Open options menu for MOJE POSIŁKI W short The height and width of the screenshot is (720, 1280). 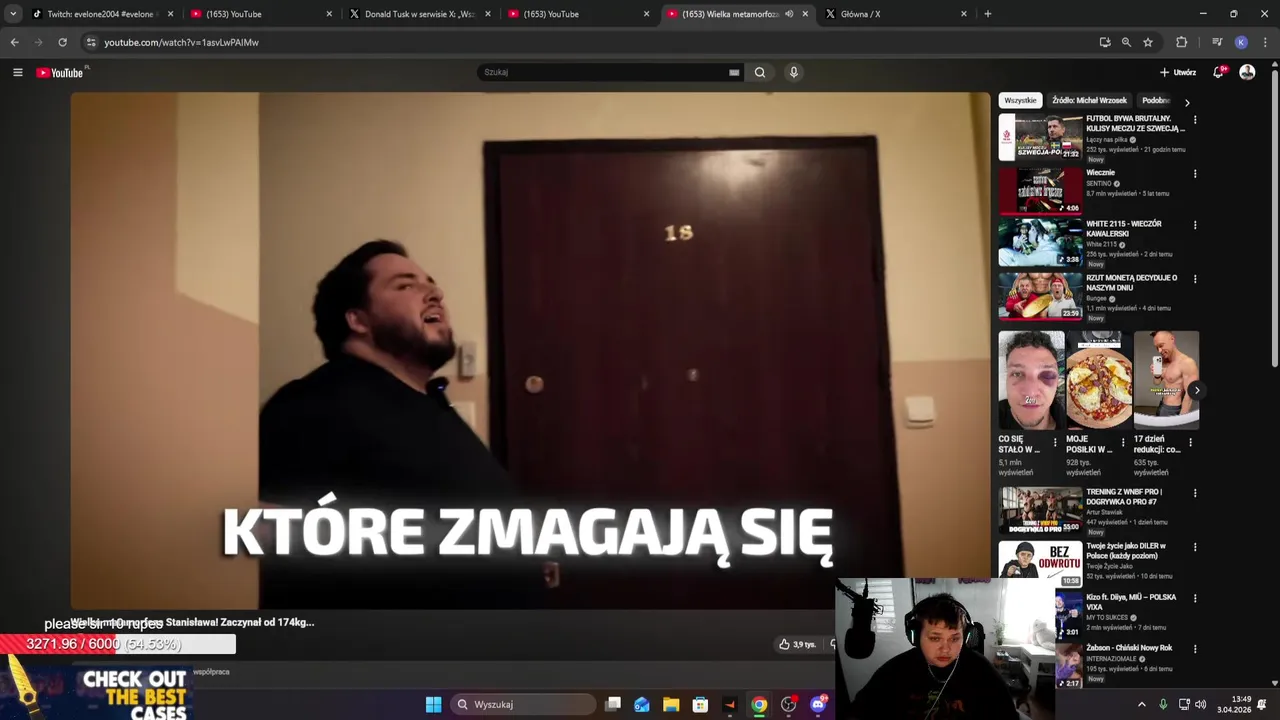[x=1123, y=441]
